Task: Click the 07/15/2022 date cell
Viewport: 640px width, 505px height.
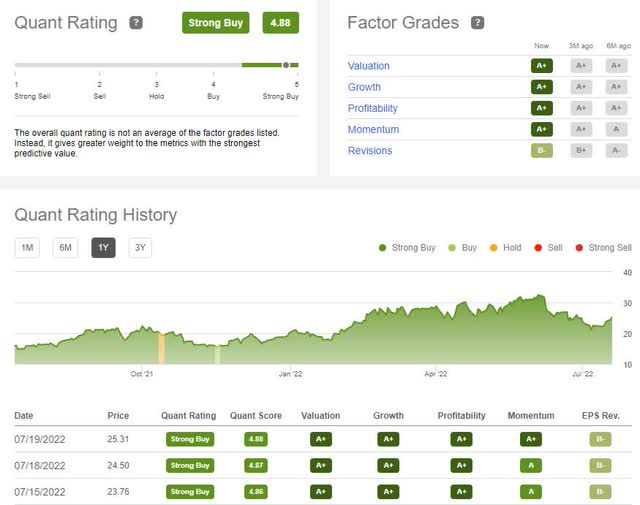Action: click(x=40, y=492)
